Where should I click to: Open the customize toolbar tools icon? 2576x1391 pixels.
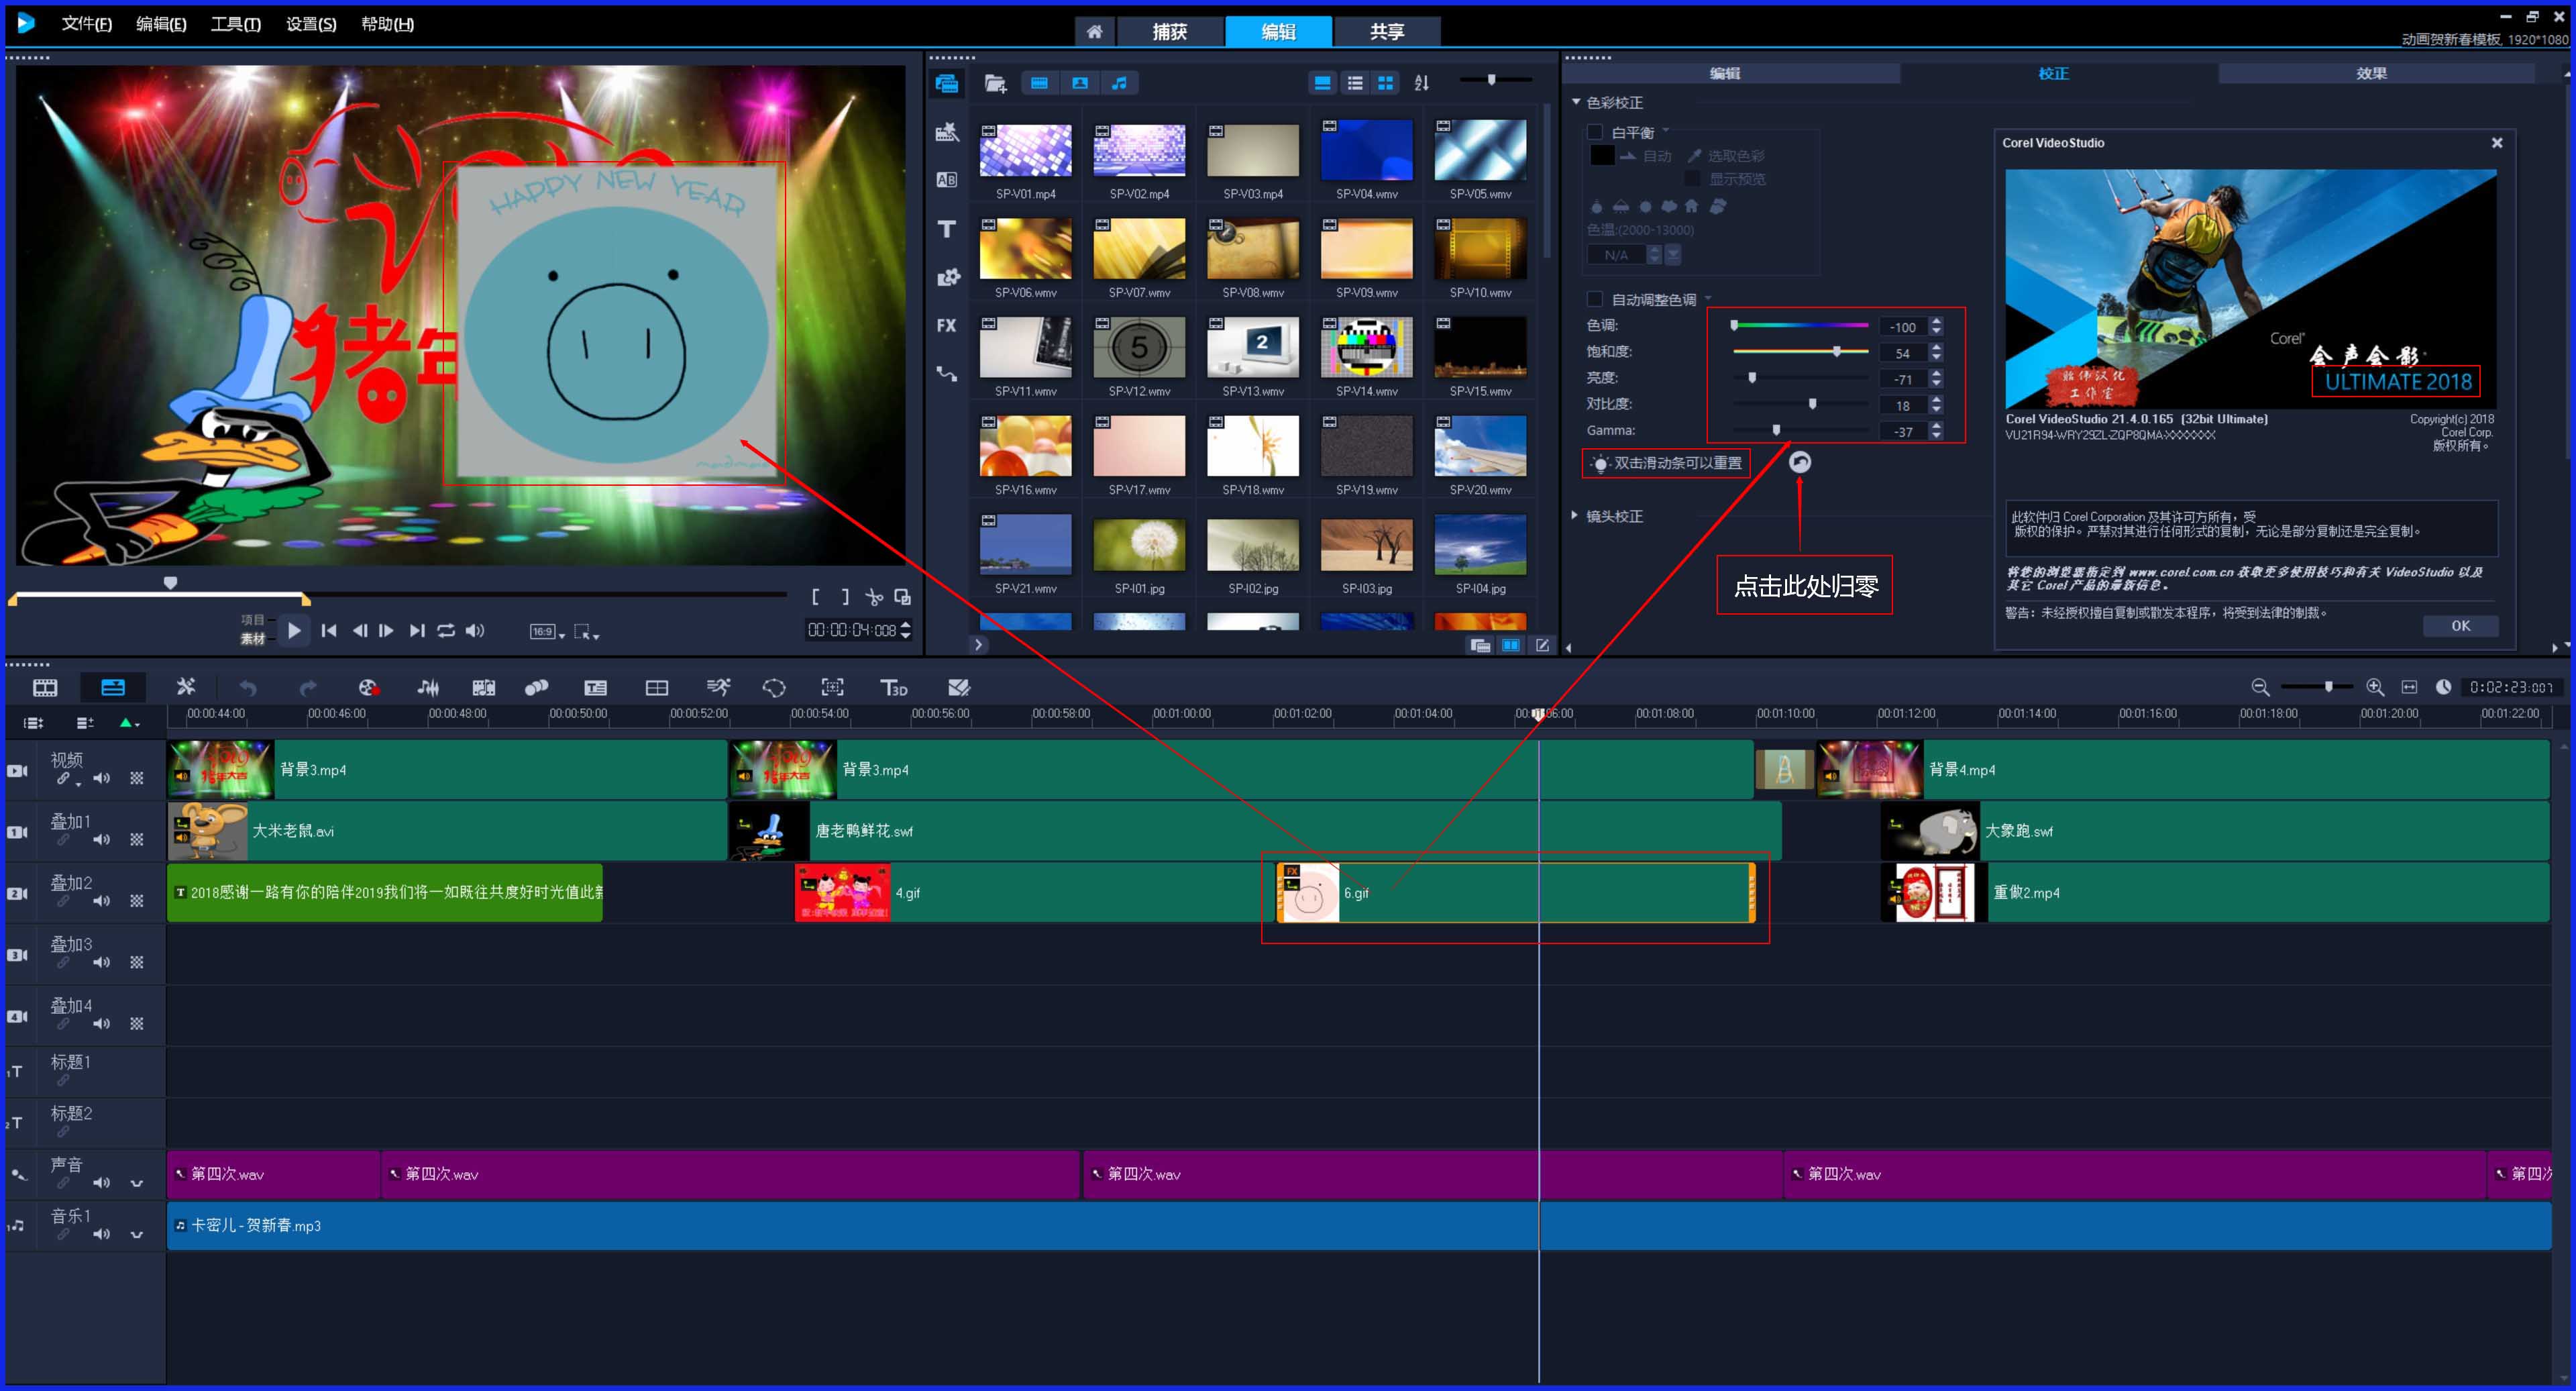[186, 687]
